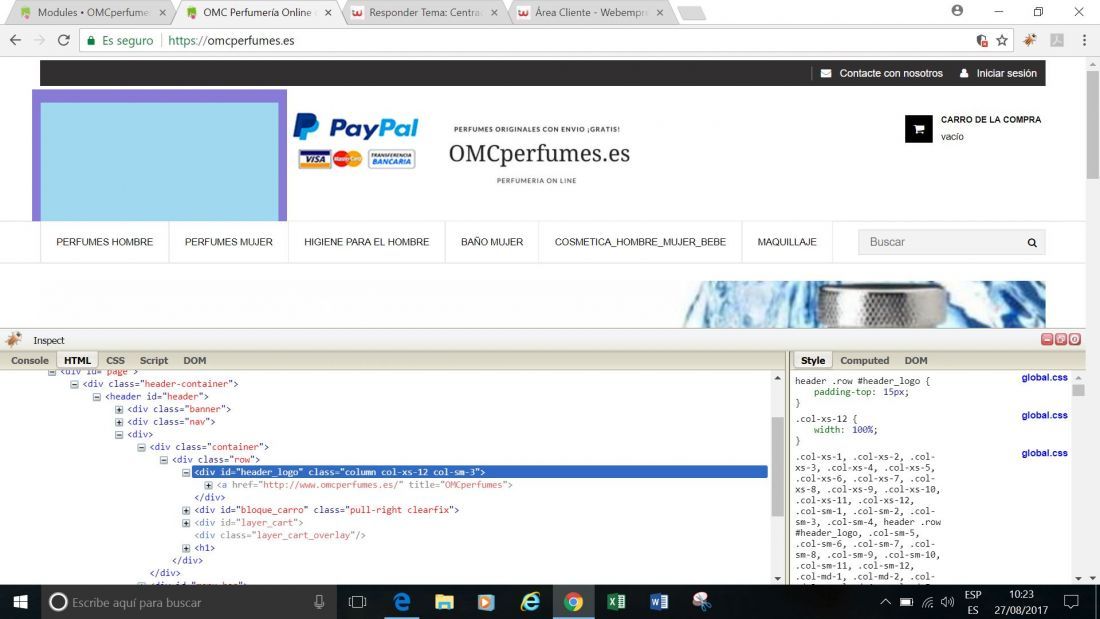
Task: Open the Computed side panel tab
Action: 864,360
